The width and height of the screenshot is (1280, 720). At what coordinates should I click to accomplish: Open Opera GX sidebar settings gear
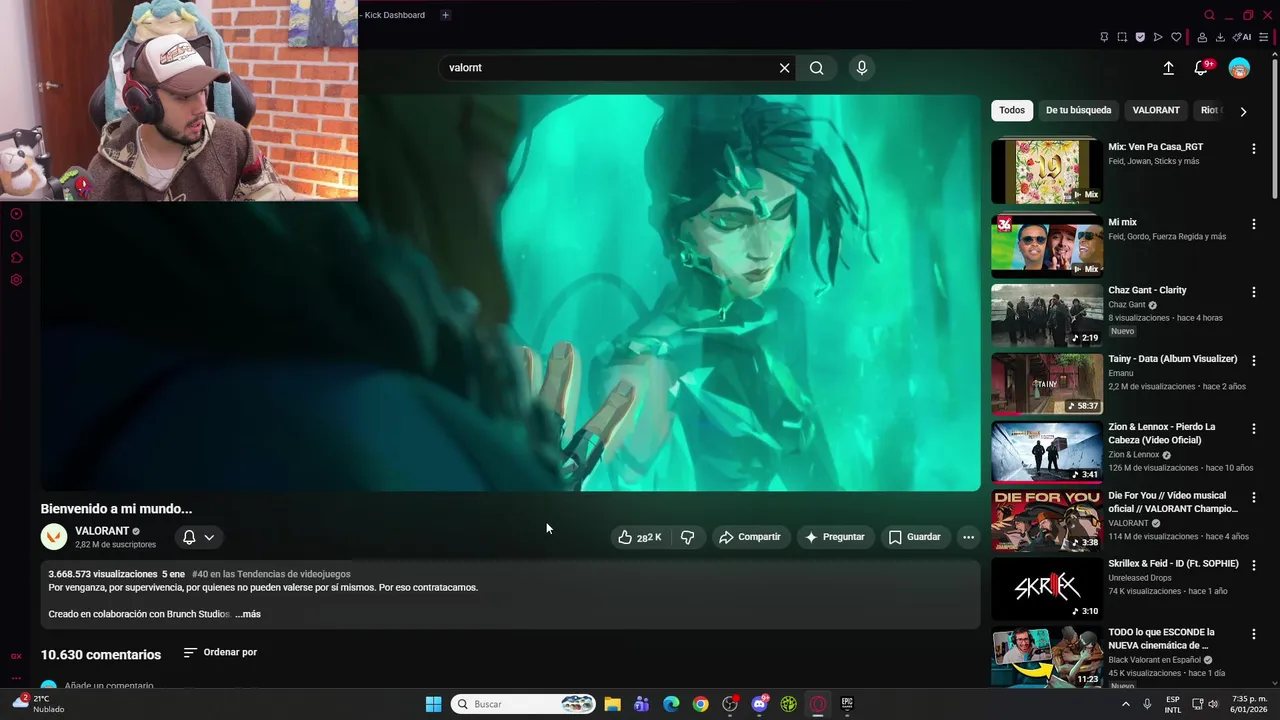coord(16,280)
